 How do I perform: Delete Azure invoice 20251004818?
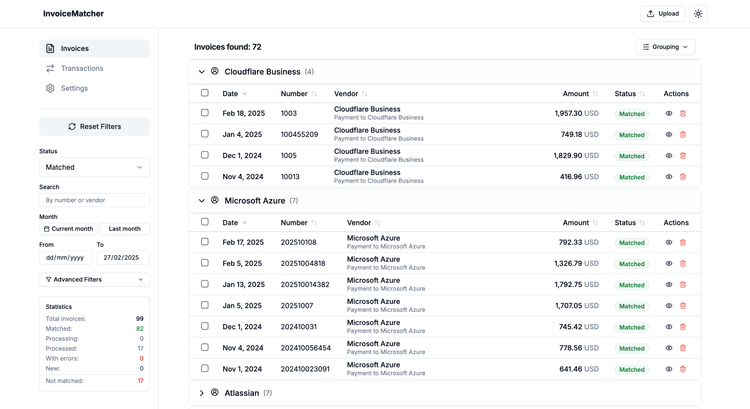tap(683, 264)
